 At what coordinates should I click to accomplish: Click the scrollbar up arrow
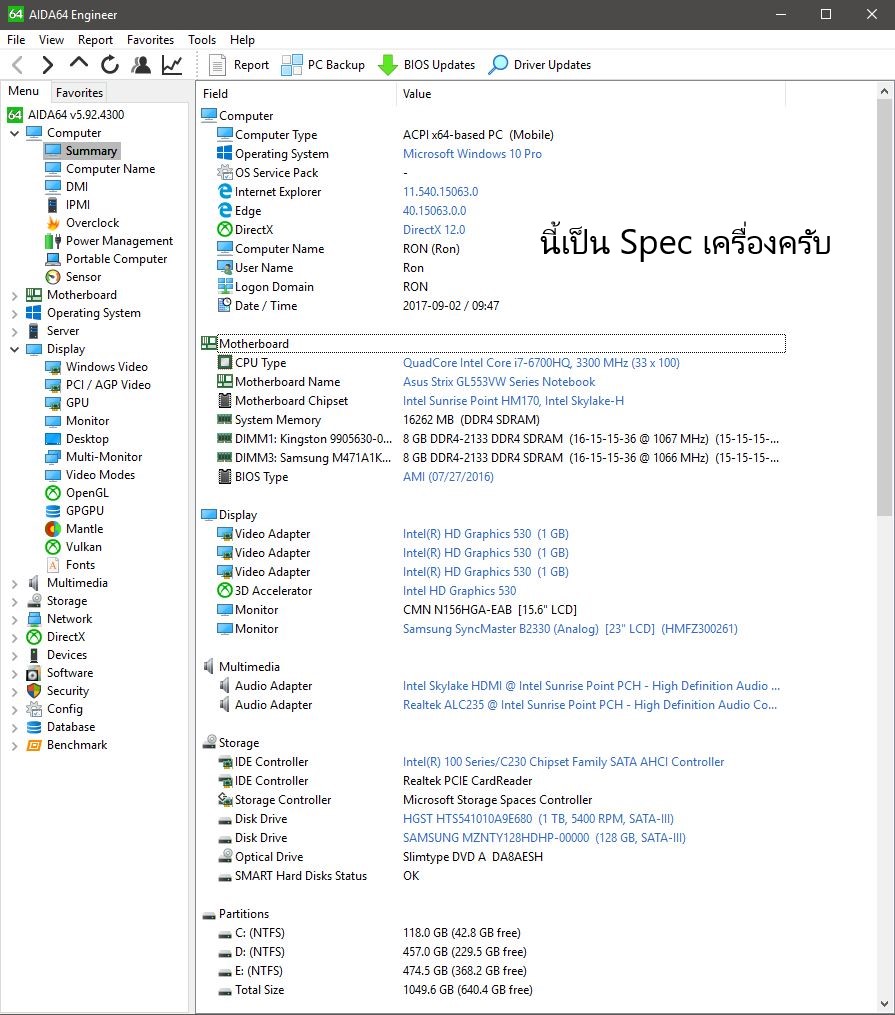[884, 91]
